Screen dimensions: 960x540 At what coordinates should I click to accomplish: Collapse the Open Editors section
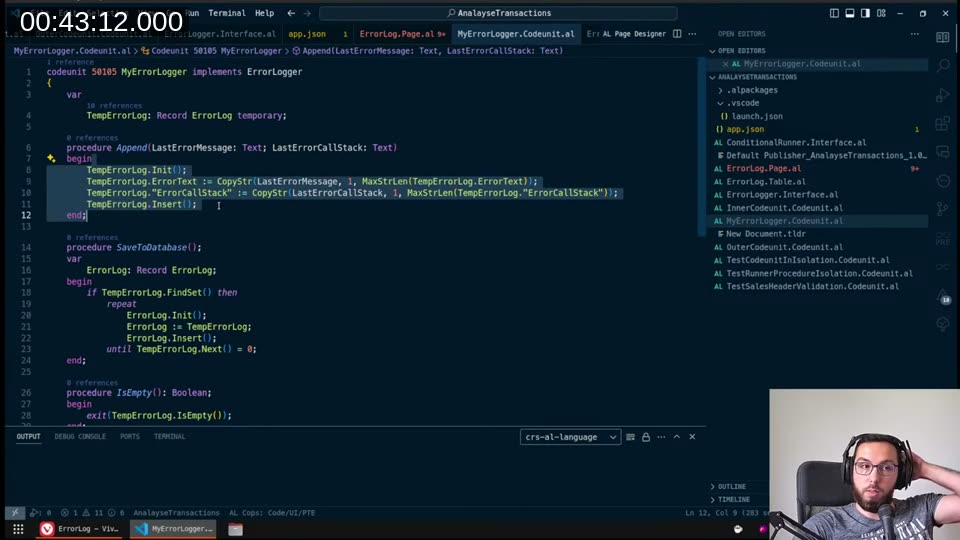coord(741,51)
